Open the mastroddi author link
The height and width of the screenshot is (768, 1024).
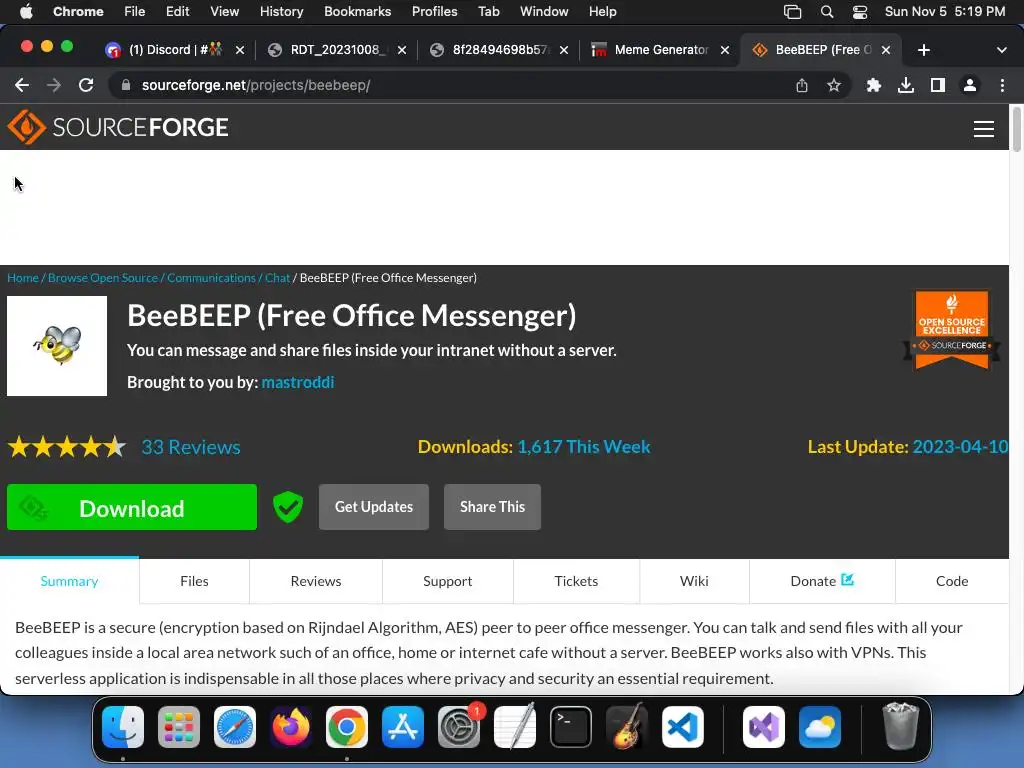[298, 382]
